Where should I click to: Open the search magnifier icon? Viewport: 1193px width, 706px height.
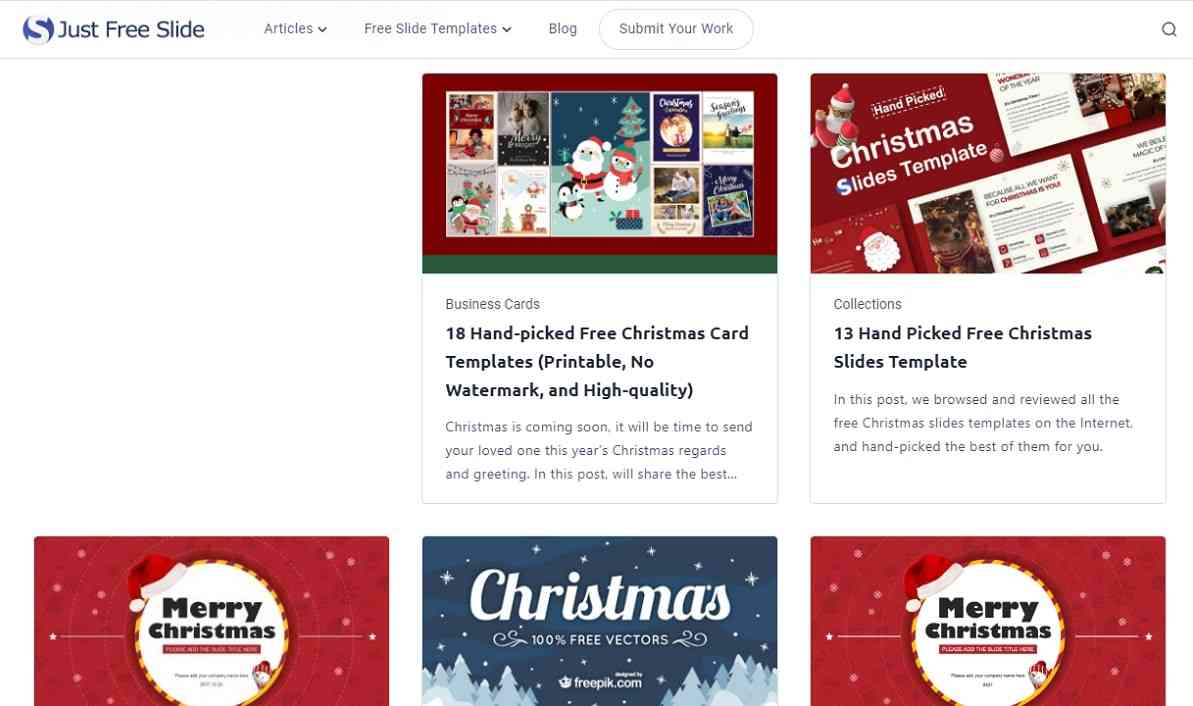coord(1169,30)
